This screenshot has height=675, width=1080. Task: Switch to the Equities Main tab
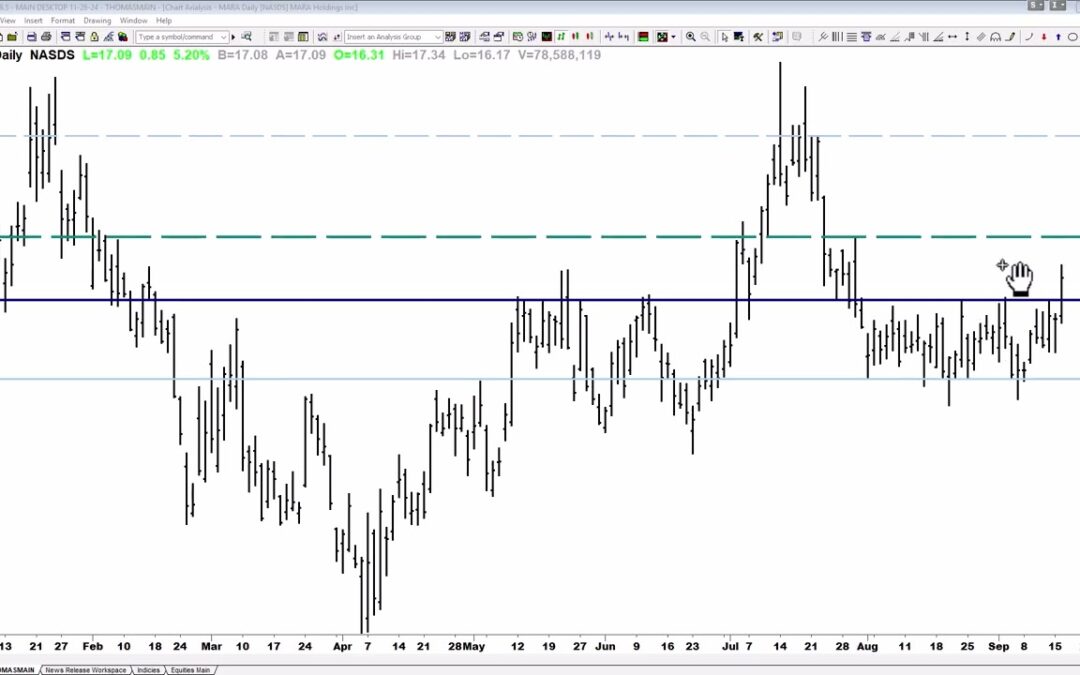[189, 670]
